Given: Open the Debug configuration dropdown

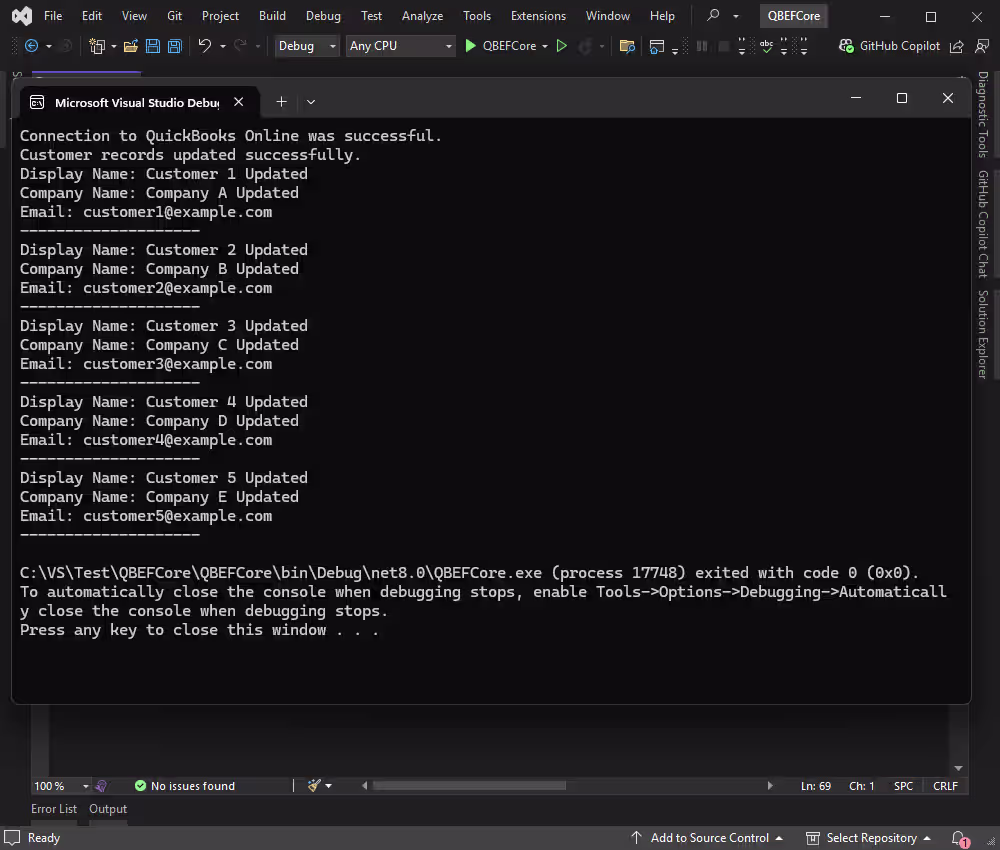Looking at the screenshot, I should [306, 46].
